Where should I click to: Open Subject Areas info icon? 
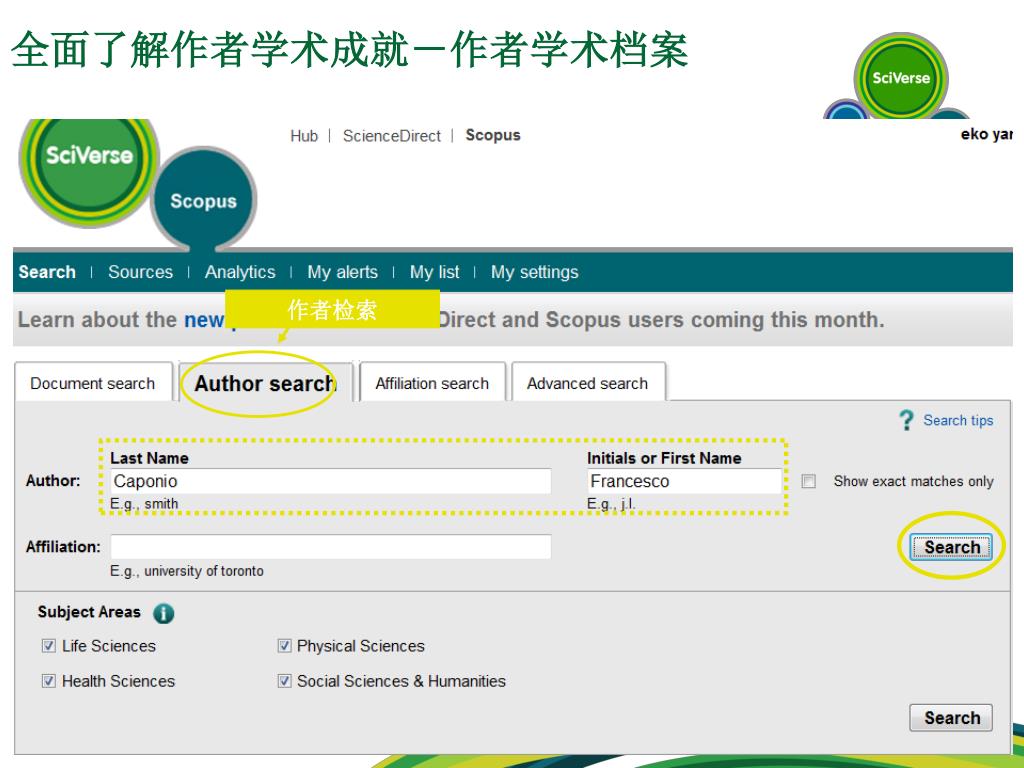(x=163, y=613)
